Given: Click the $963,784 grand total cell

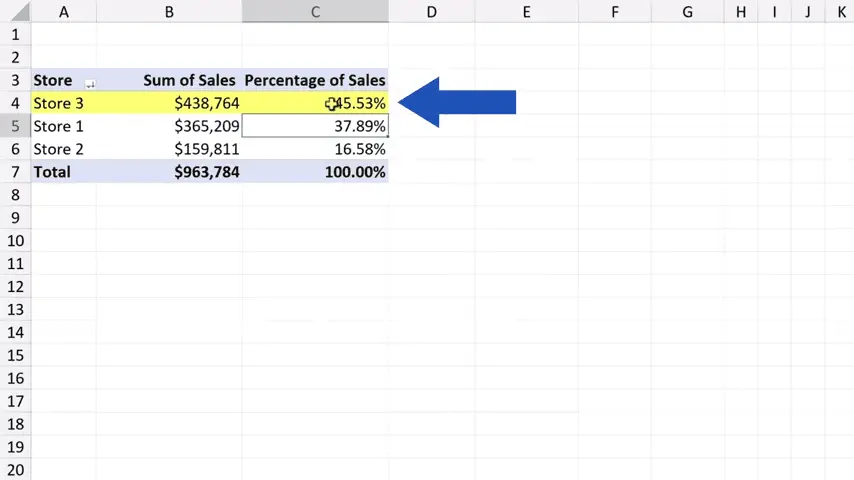Looking at the screenshot, I should [205, 172].
